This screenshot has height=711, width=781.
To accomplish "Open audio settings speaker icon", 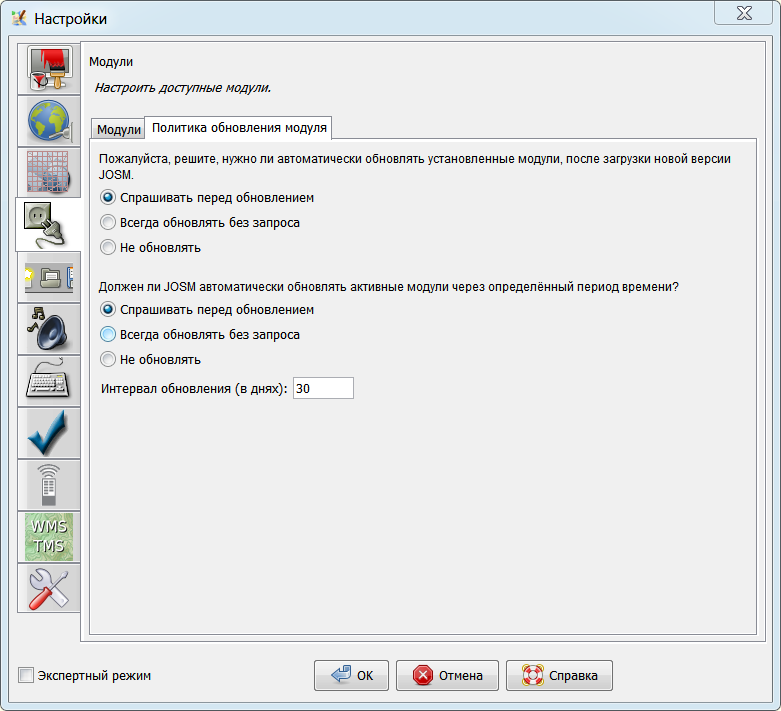I will click(48, 328).
